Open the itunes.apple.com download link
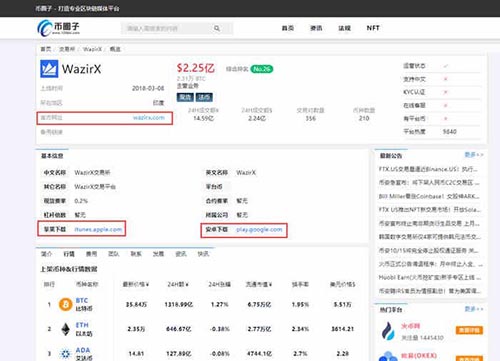This screenshot has height=361, width=500. pos(98,229)
